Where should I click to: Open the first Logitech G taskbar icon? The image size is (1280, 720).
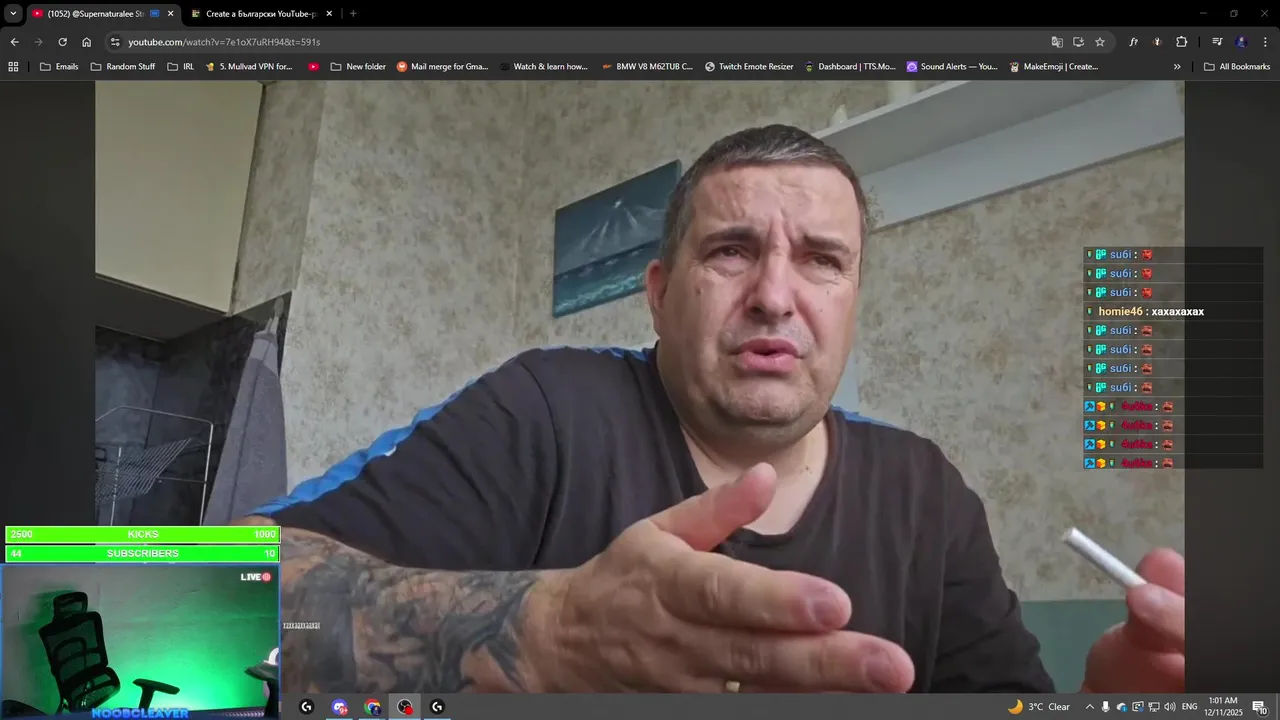click(306, 707)
